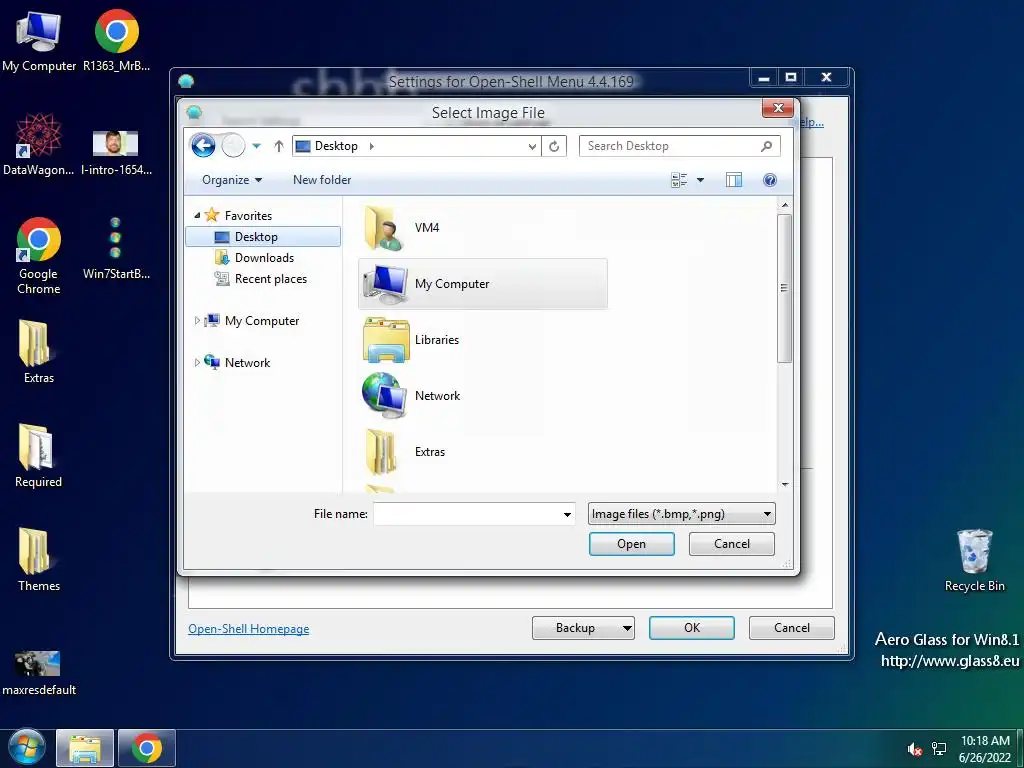
Task: Select Recent places in navigation pane
Action: (270, 279)
